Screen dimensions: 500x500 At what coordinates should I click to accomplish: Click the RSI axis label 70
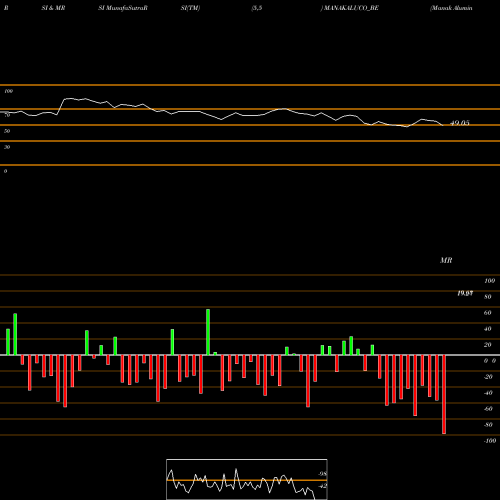pos(7,115)
